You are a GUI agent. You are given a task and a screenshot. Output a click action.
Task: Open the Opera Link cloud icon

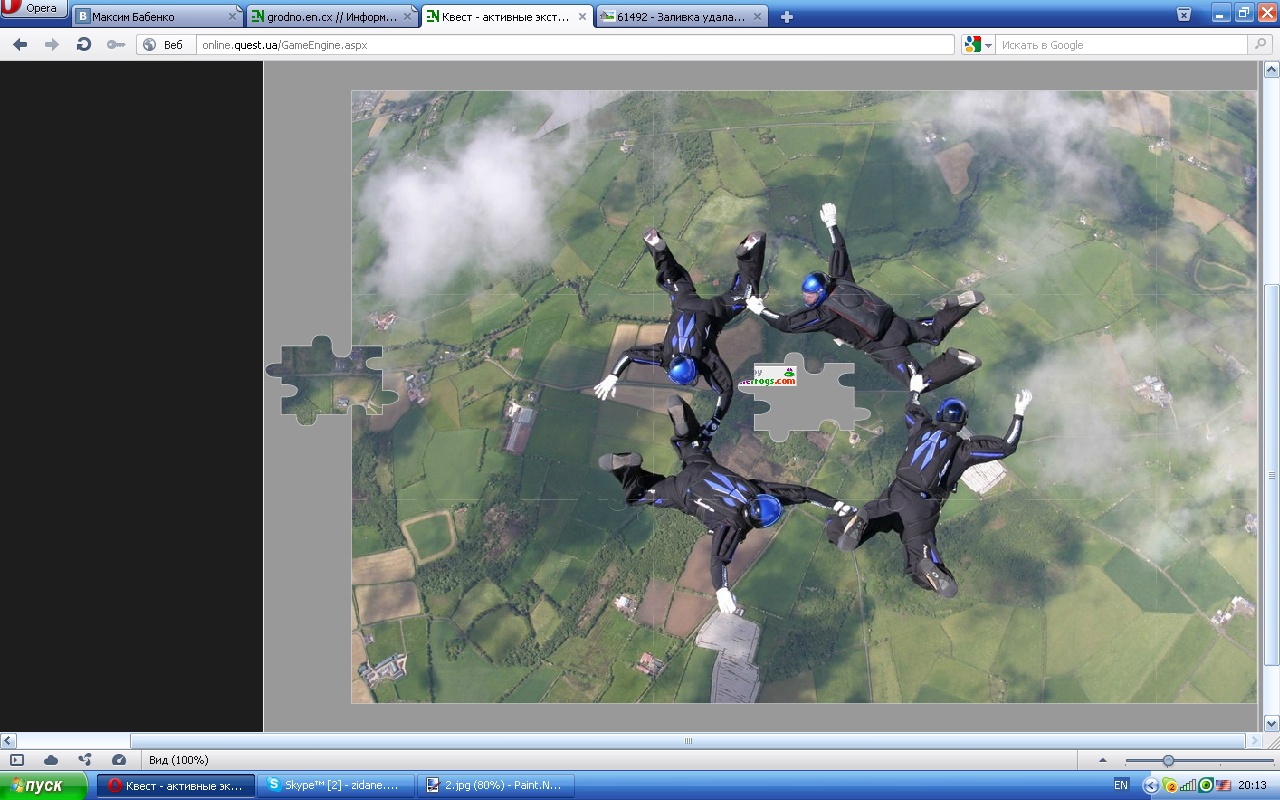click(x=51, y=760)
